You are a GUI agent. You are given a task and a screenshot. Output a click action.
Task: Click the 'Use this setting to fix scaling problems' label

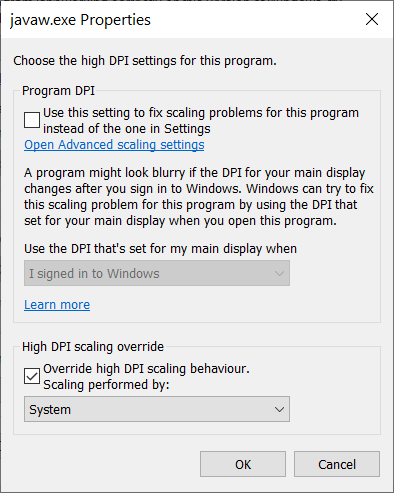point(201,121)
